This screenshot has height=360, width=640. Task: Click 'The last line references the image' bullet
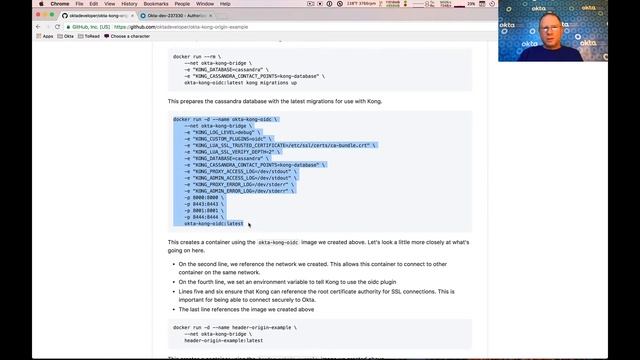[246, 309]
